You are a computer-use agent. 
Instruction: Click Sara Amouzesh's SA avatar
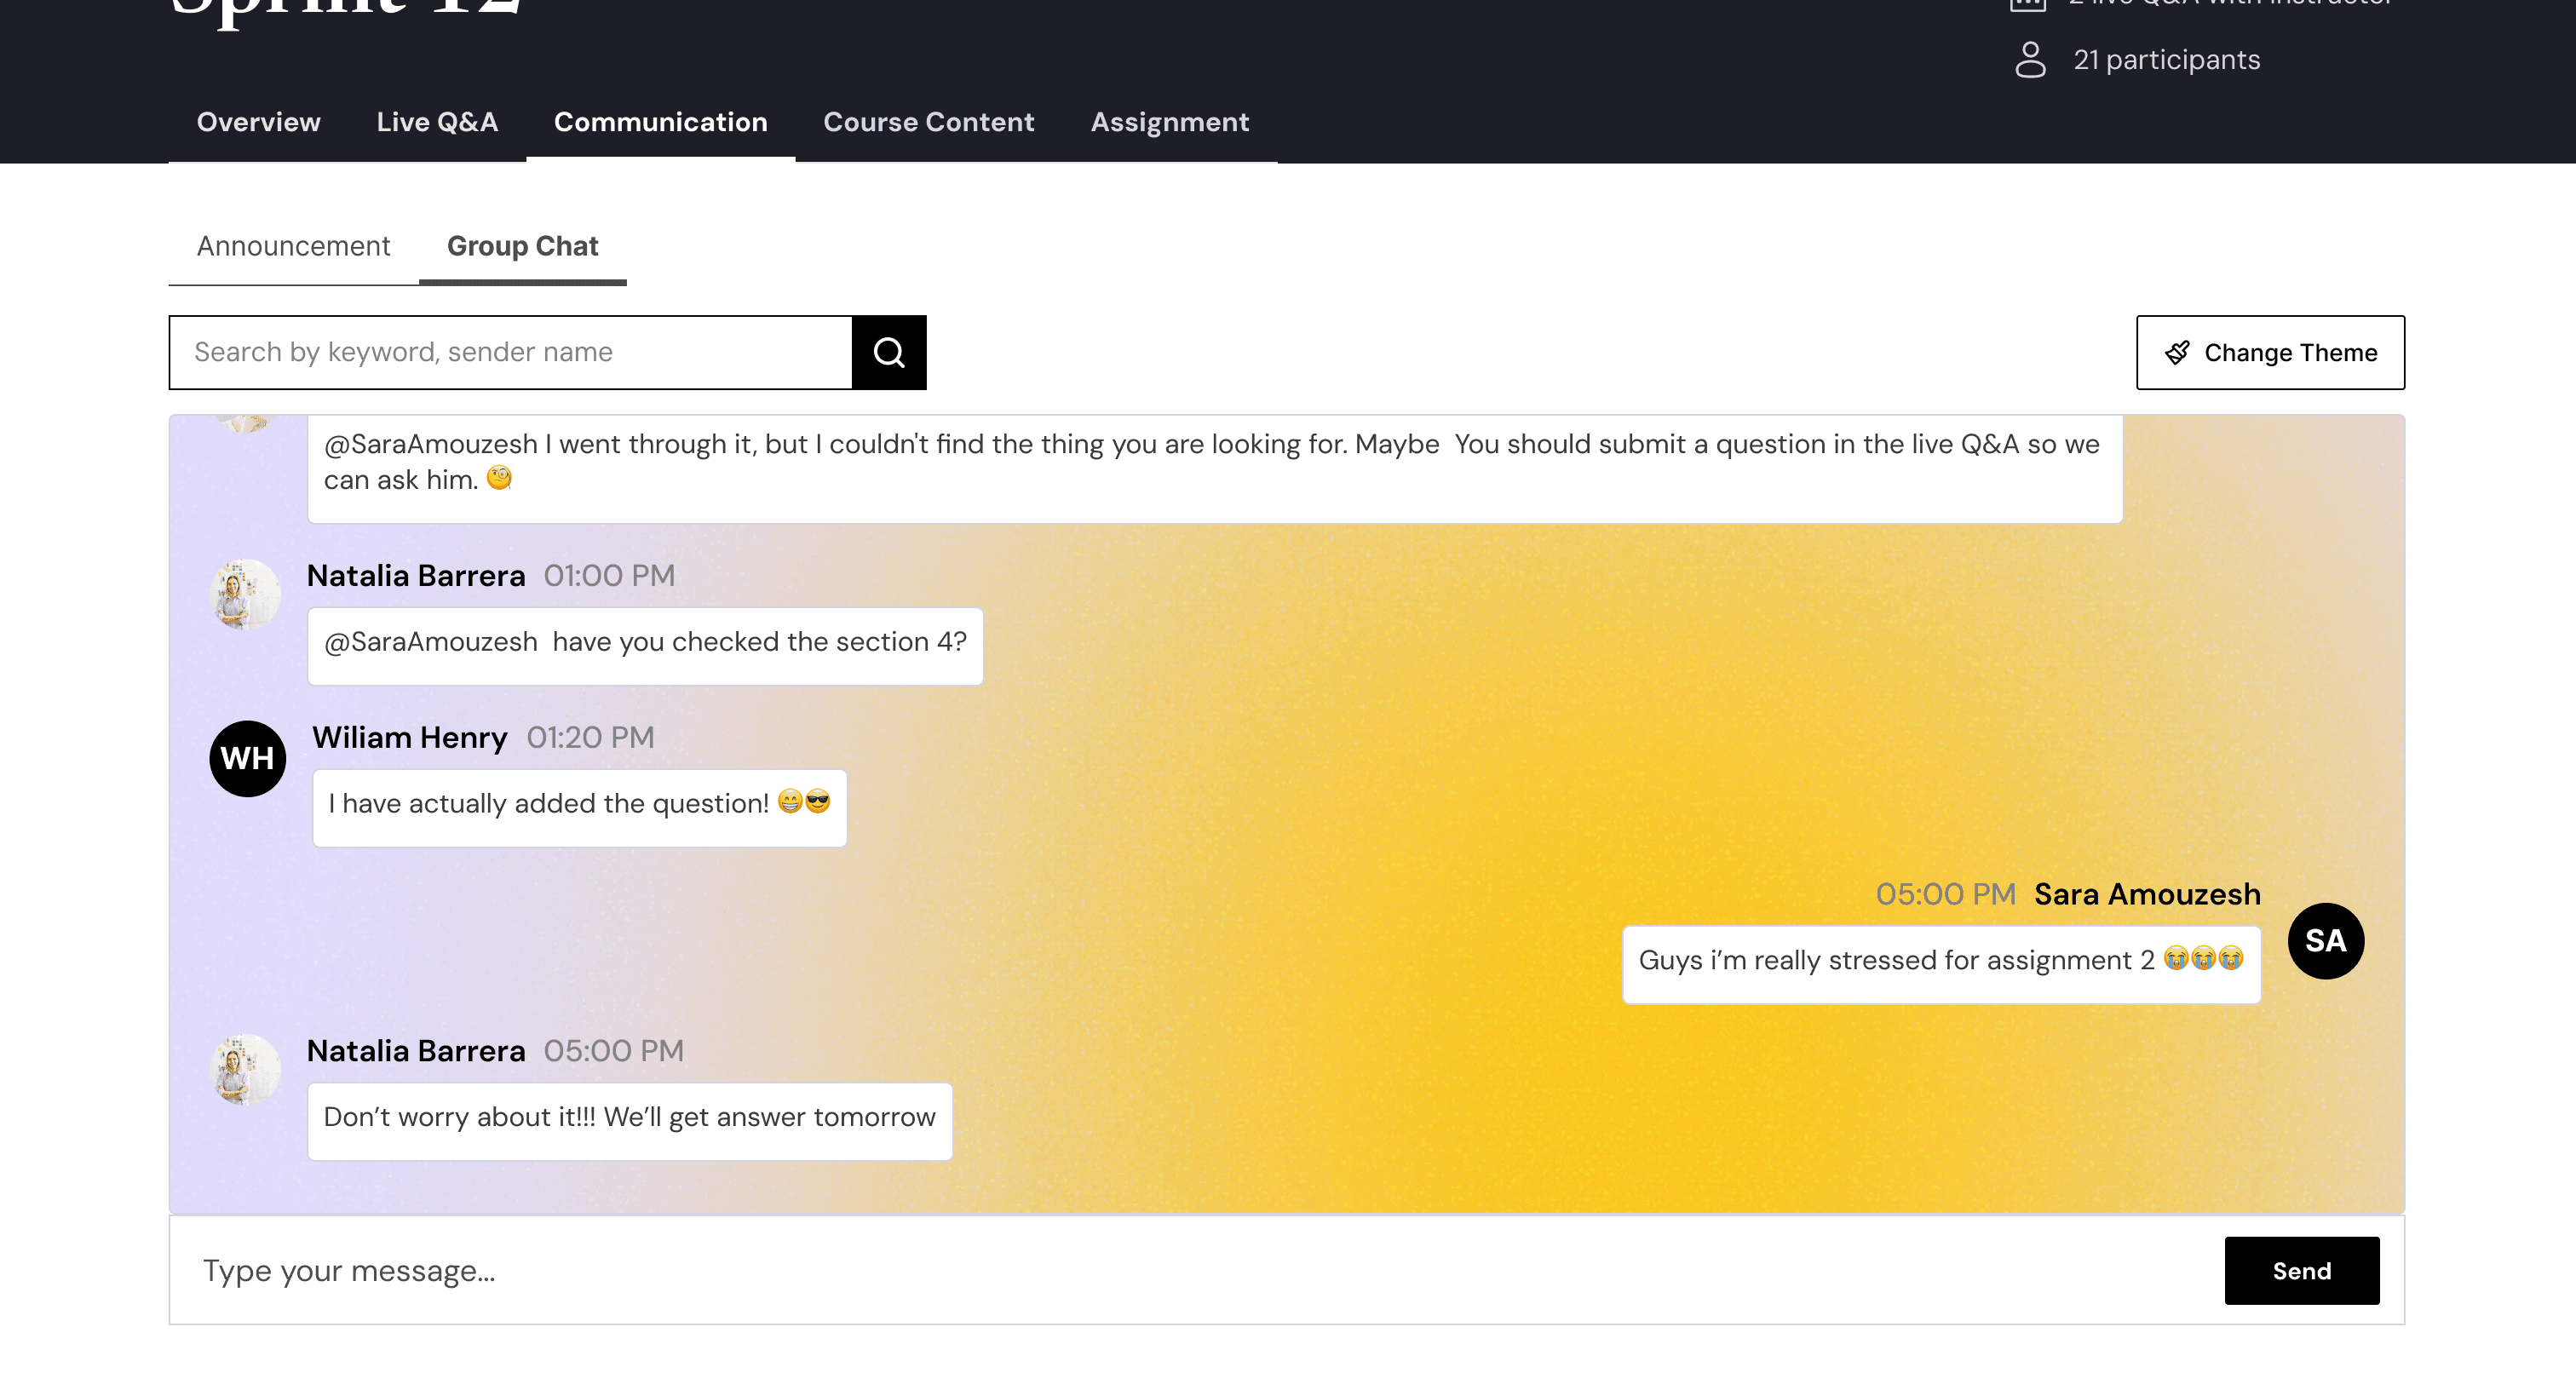pos(2325,941)
